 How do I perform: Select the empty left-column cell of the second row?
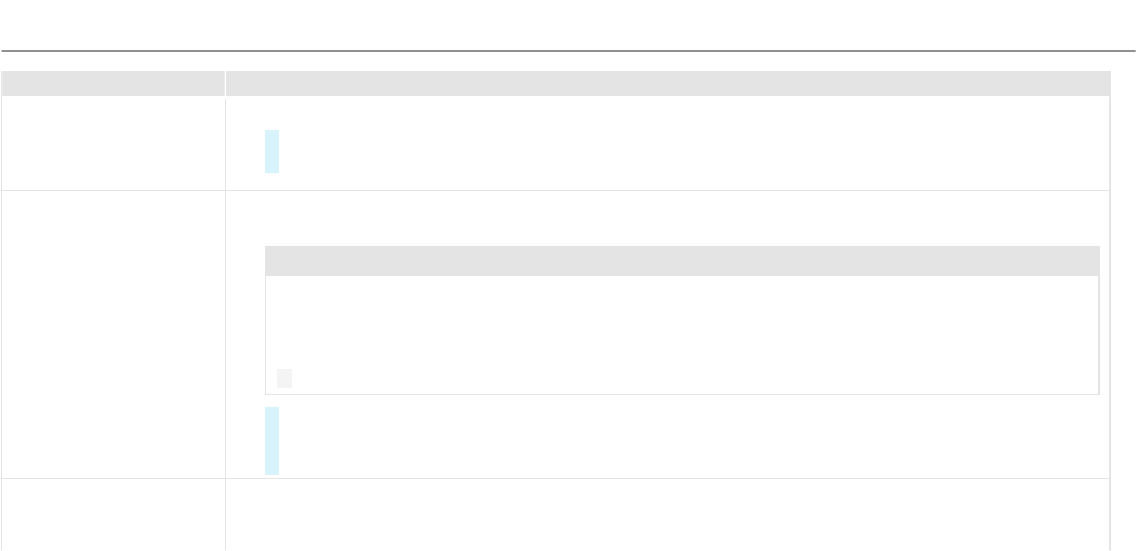click(x=113, y=333)
